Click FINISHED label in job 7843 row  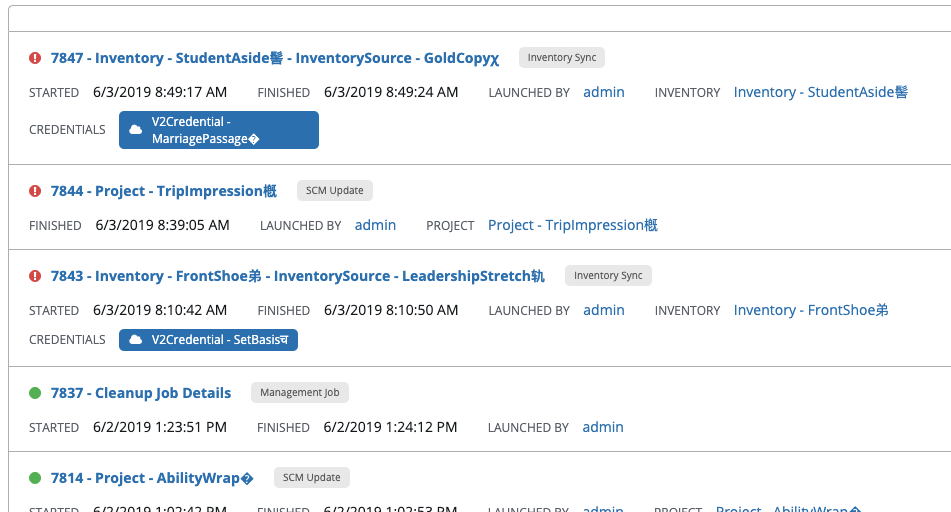283,311
